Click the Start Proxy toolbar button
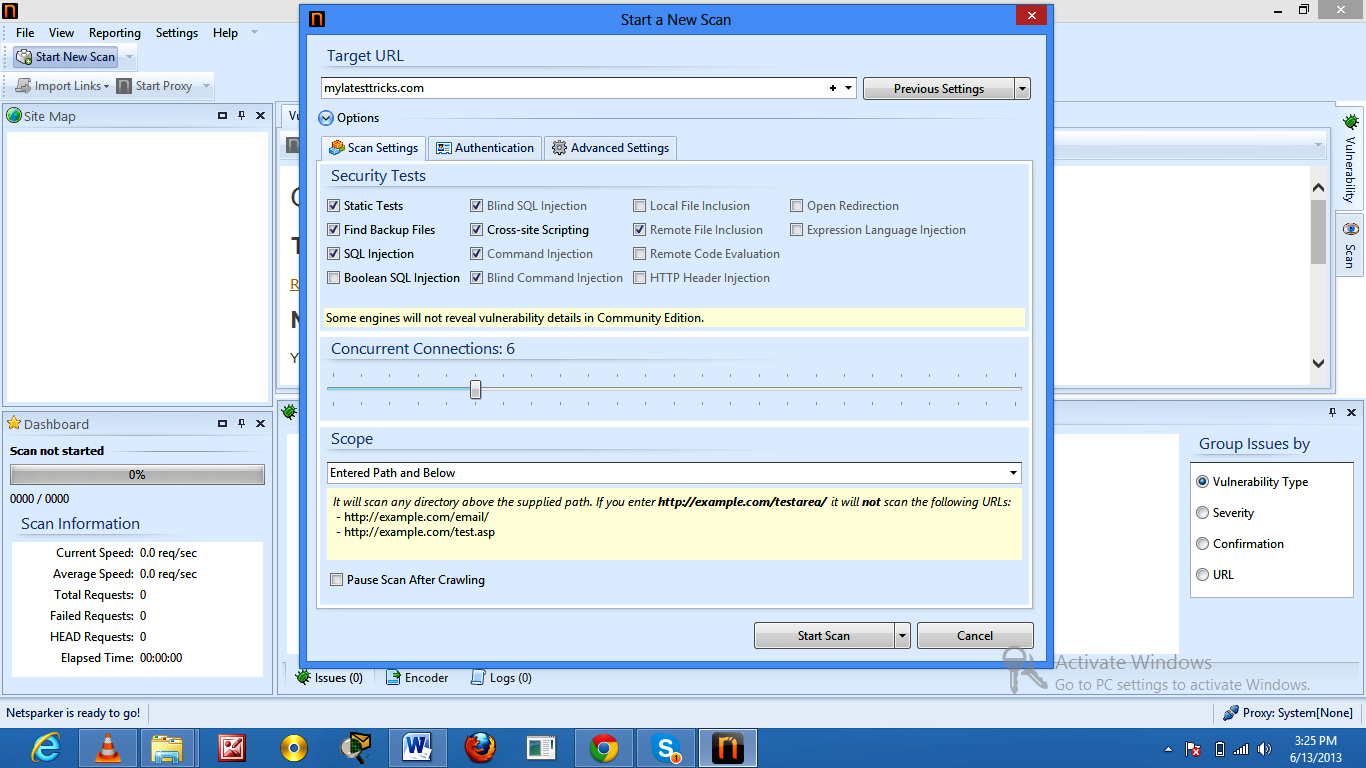The width and height of the screenshot is (1366, 768). 154,86
